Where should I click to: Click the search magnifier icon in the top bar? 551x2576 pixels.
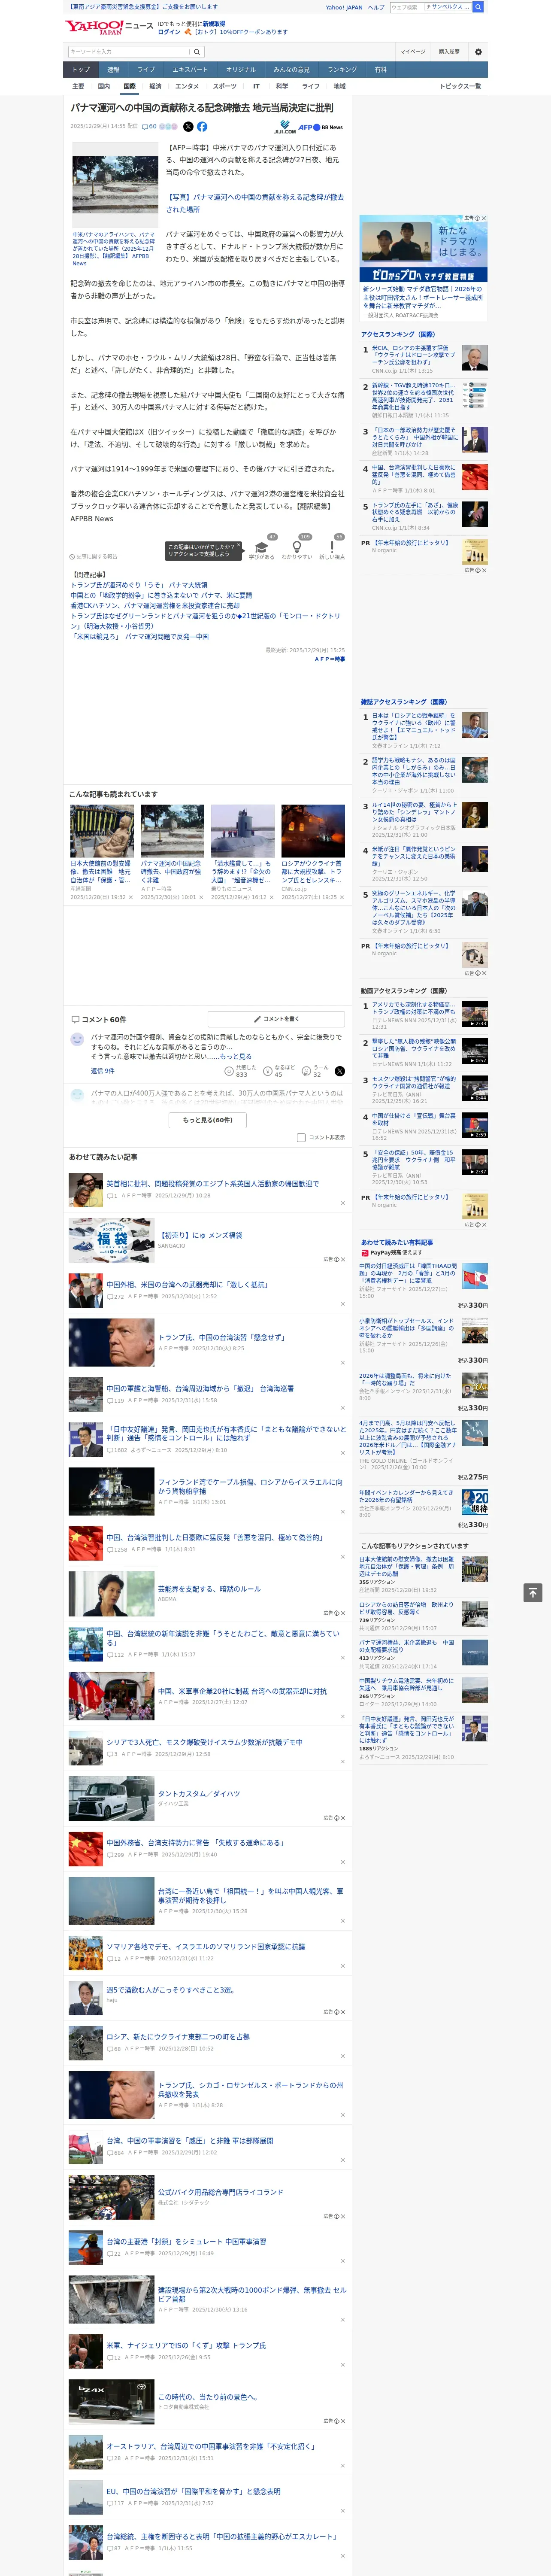(x=478, y=7)
